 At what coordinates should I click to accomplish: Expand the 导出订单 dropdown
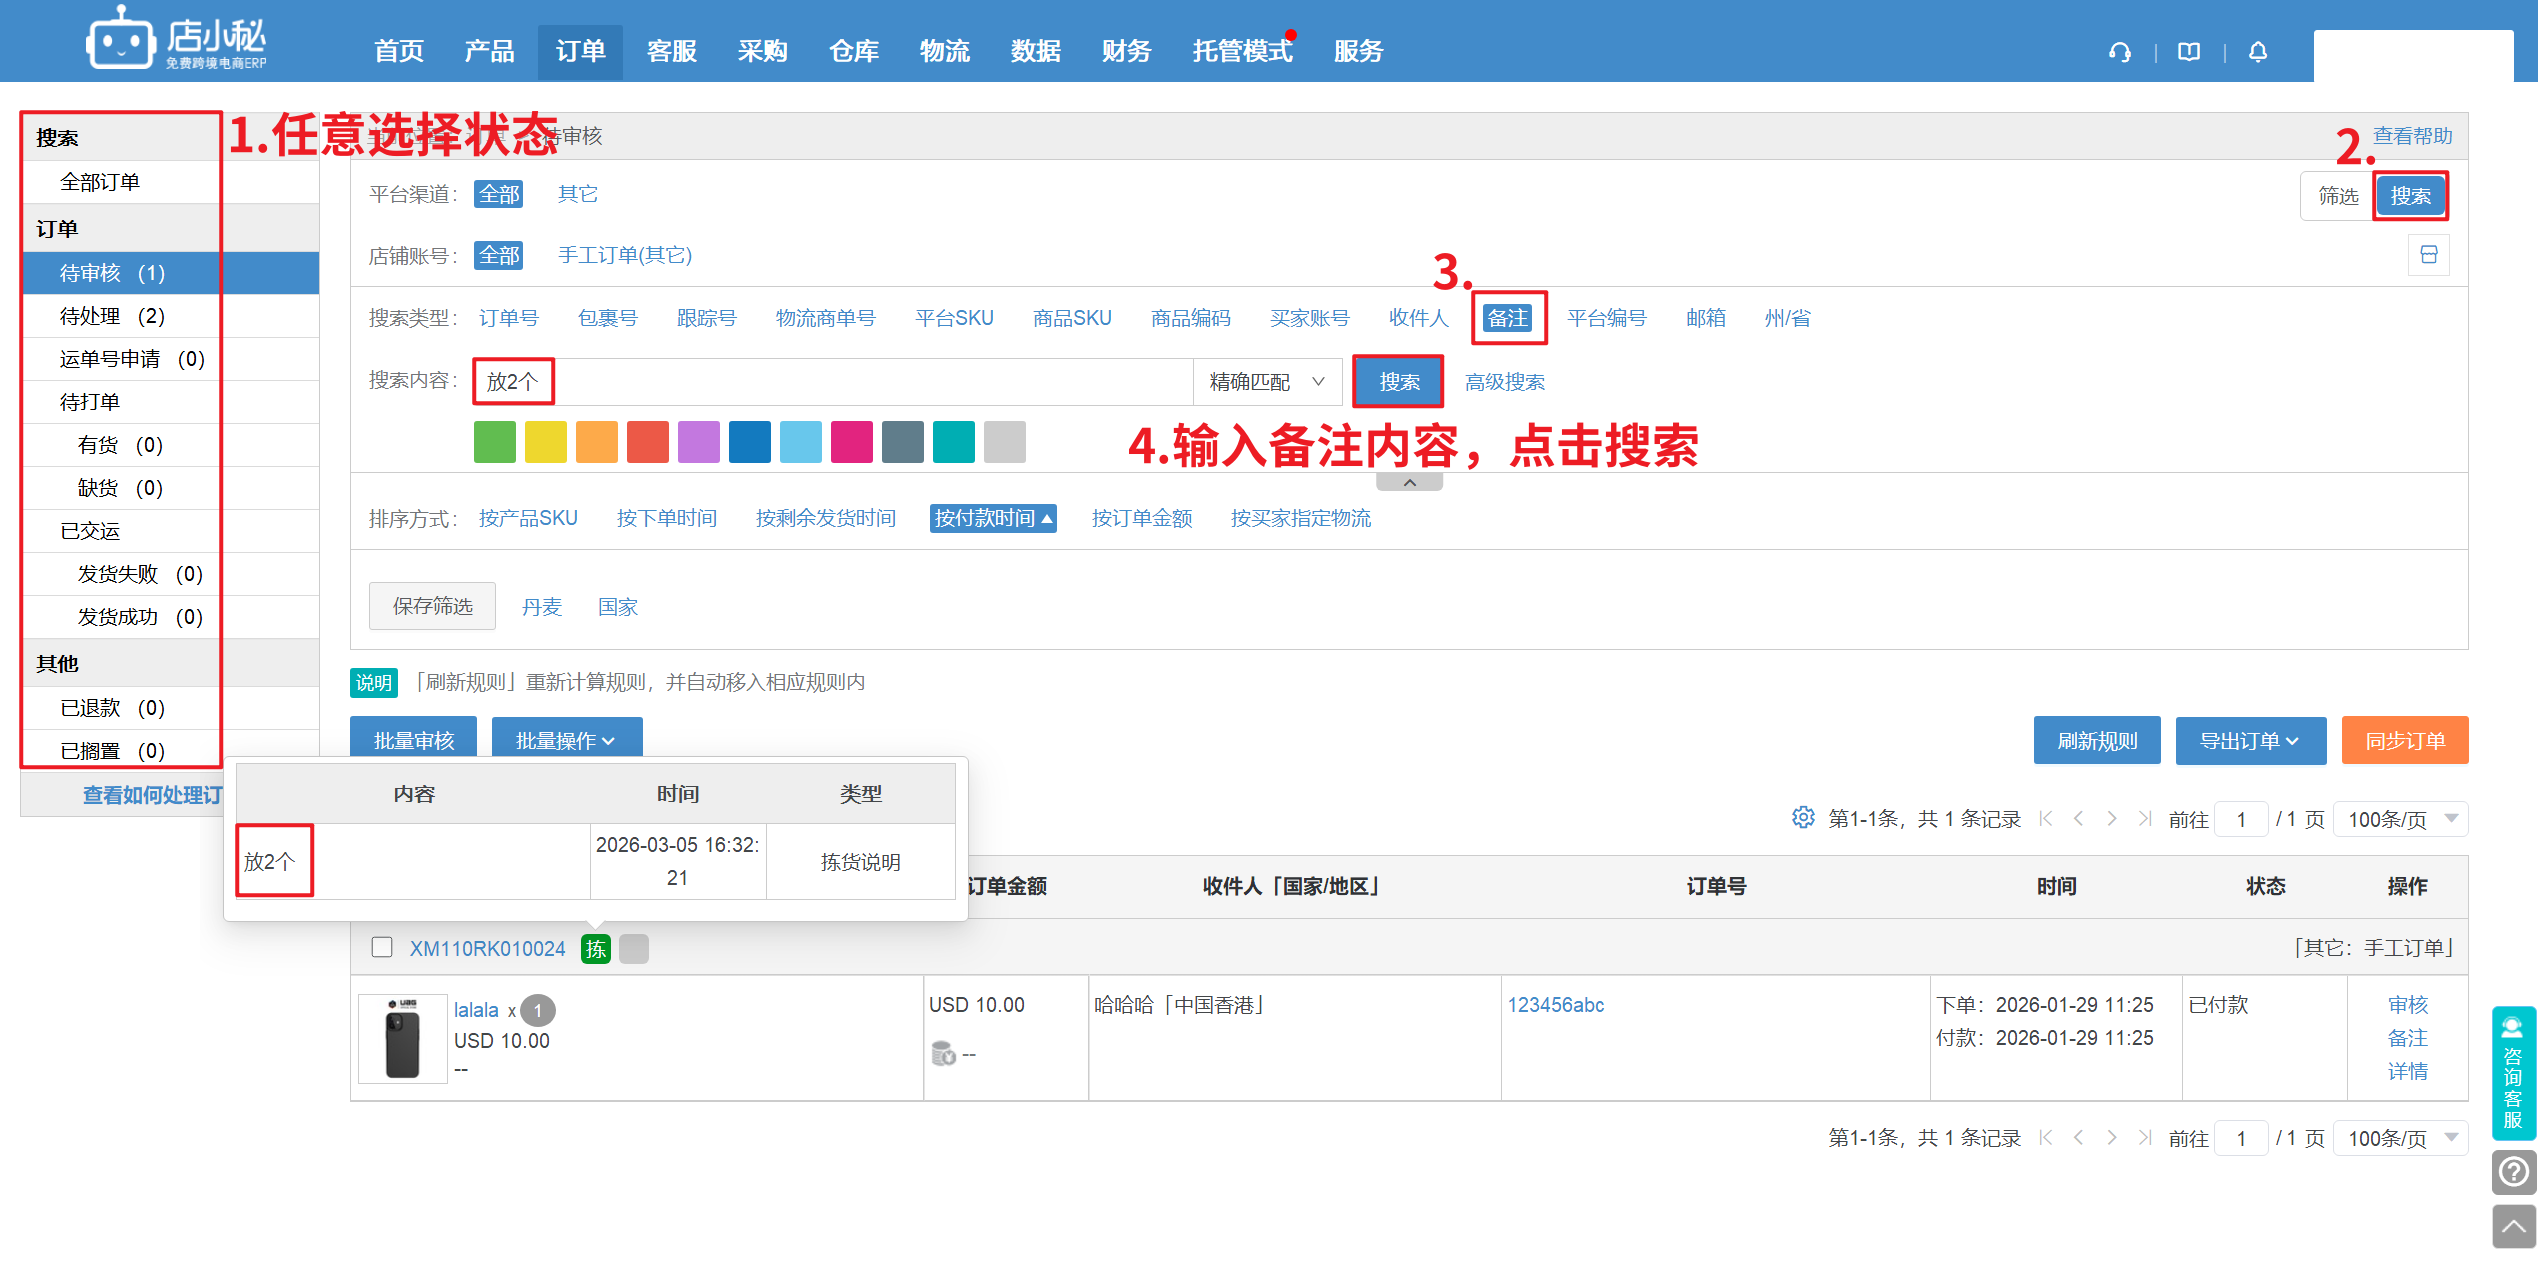click(2250, 741)
